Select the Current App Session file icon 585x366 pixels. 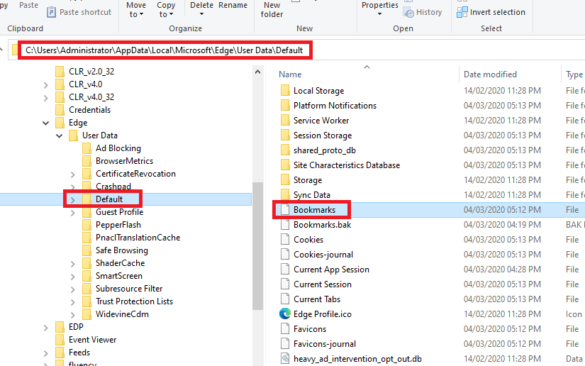click(285, 269)
